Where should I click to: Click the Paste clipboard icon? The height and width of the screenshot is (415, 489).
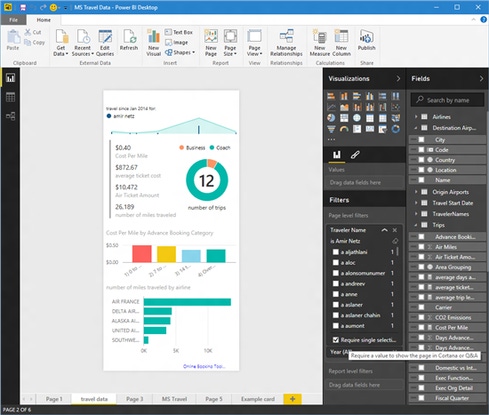click(13, 40)
